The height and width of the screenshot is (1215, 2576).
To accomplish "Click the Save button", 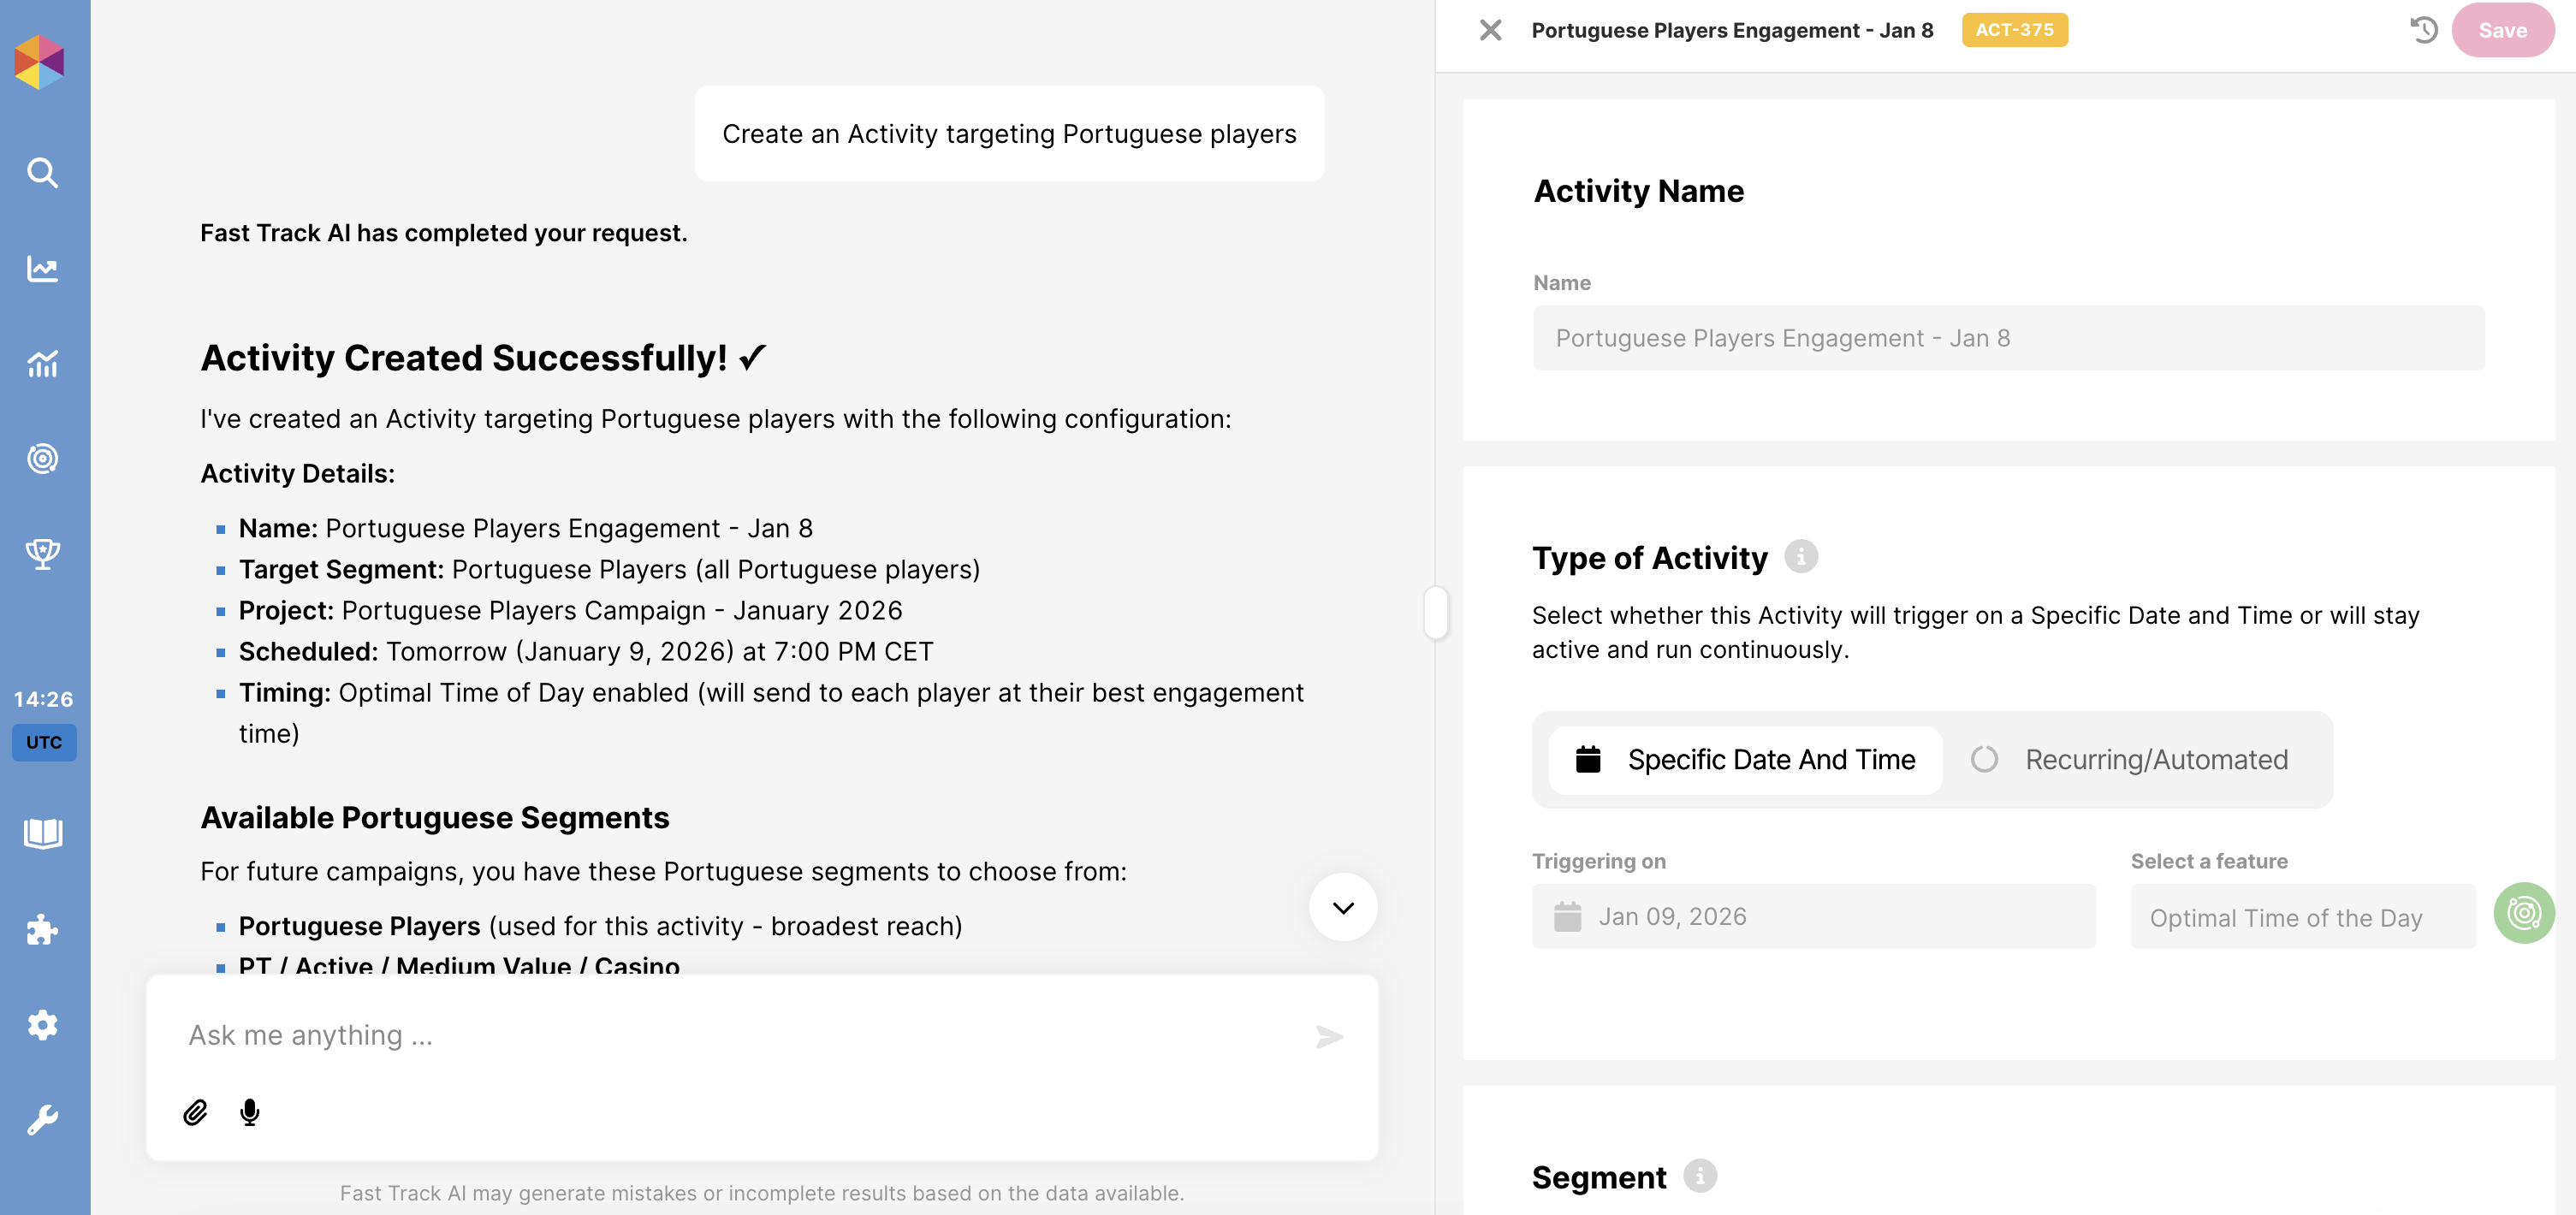I will [2502, 30].
